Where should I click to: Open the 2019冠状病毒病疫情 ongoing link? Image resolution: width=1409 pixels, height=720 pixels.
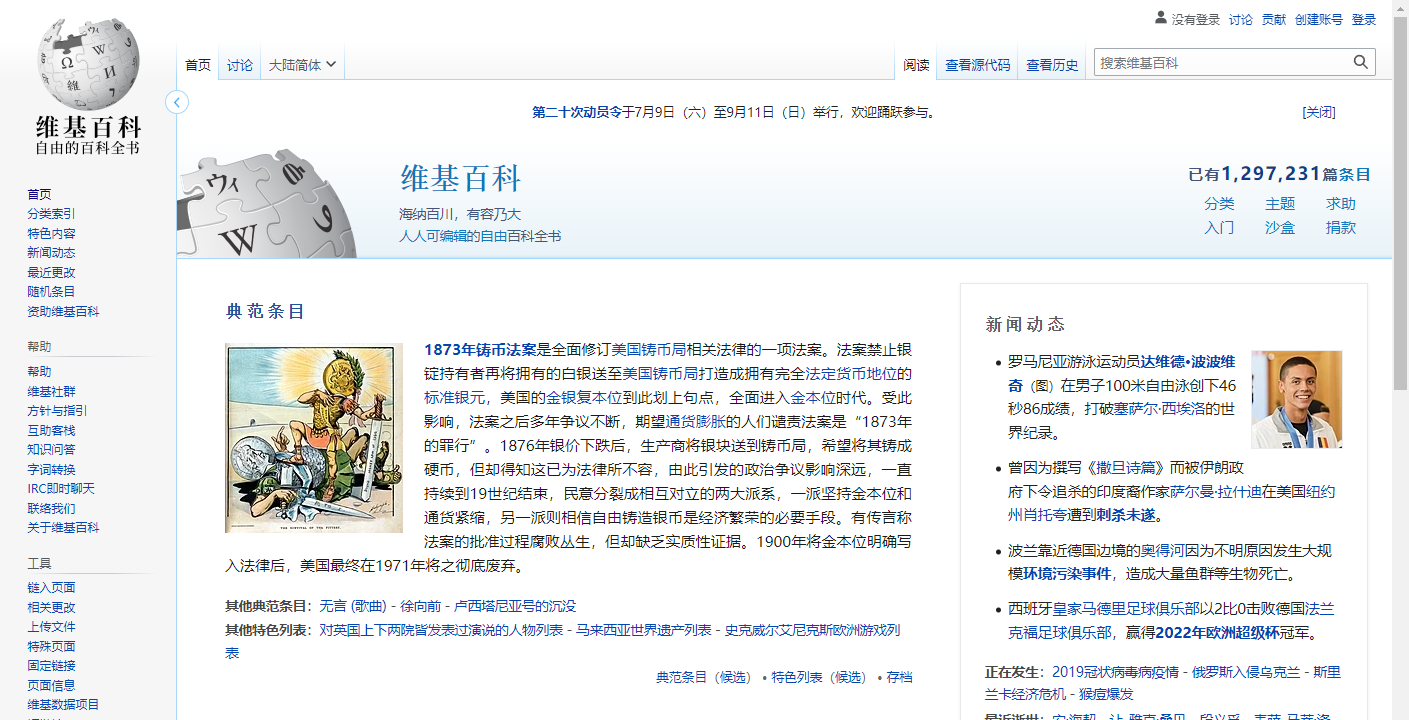1115,671
